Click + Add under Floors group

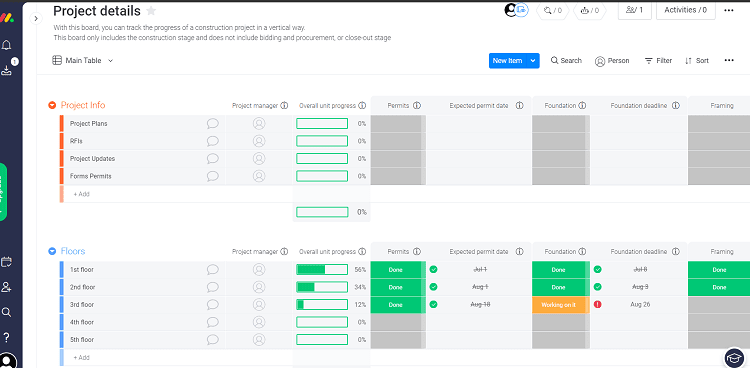click(x=81, y=357)
